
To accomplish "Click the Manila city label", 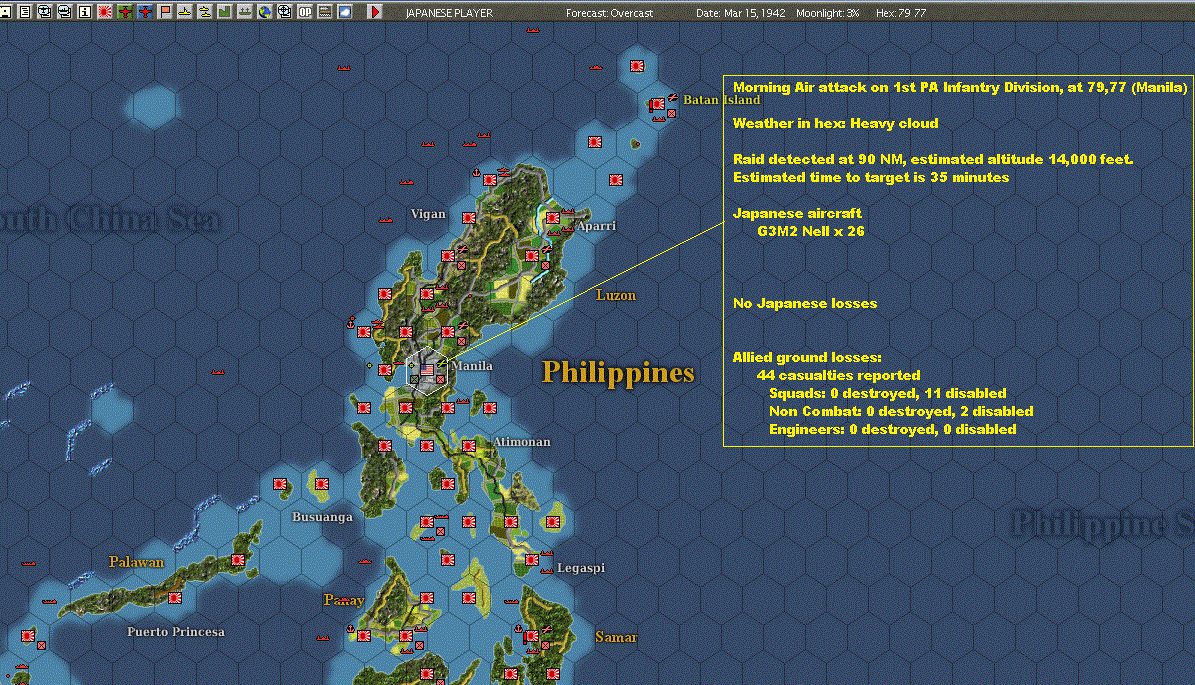I will pyautogui.click(x=472, y=366).
